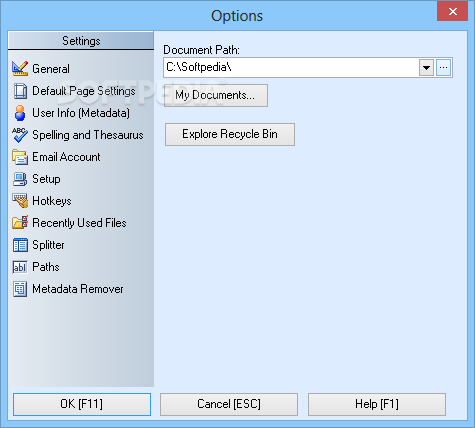Click the Paths 'abl' icon
475x428 pixels.
point(20,267)
